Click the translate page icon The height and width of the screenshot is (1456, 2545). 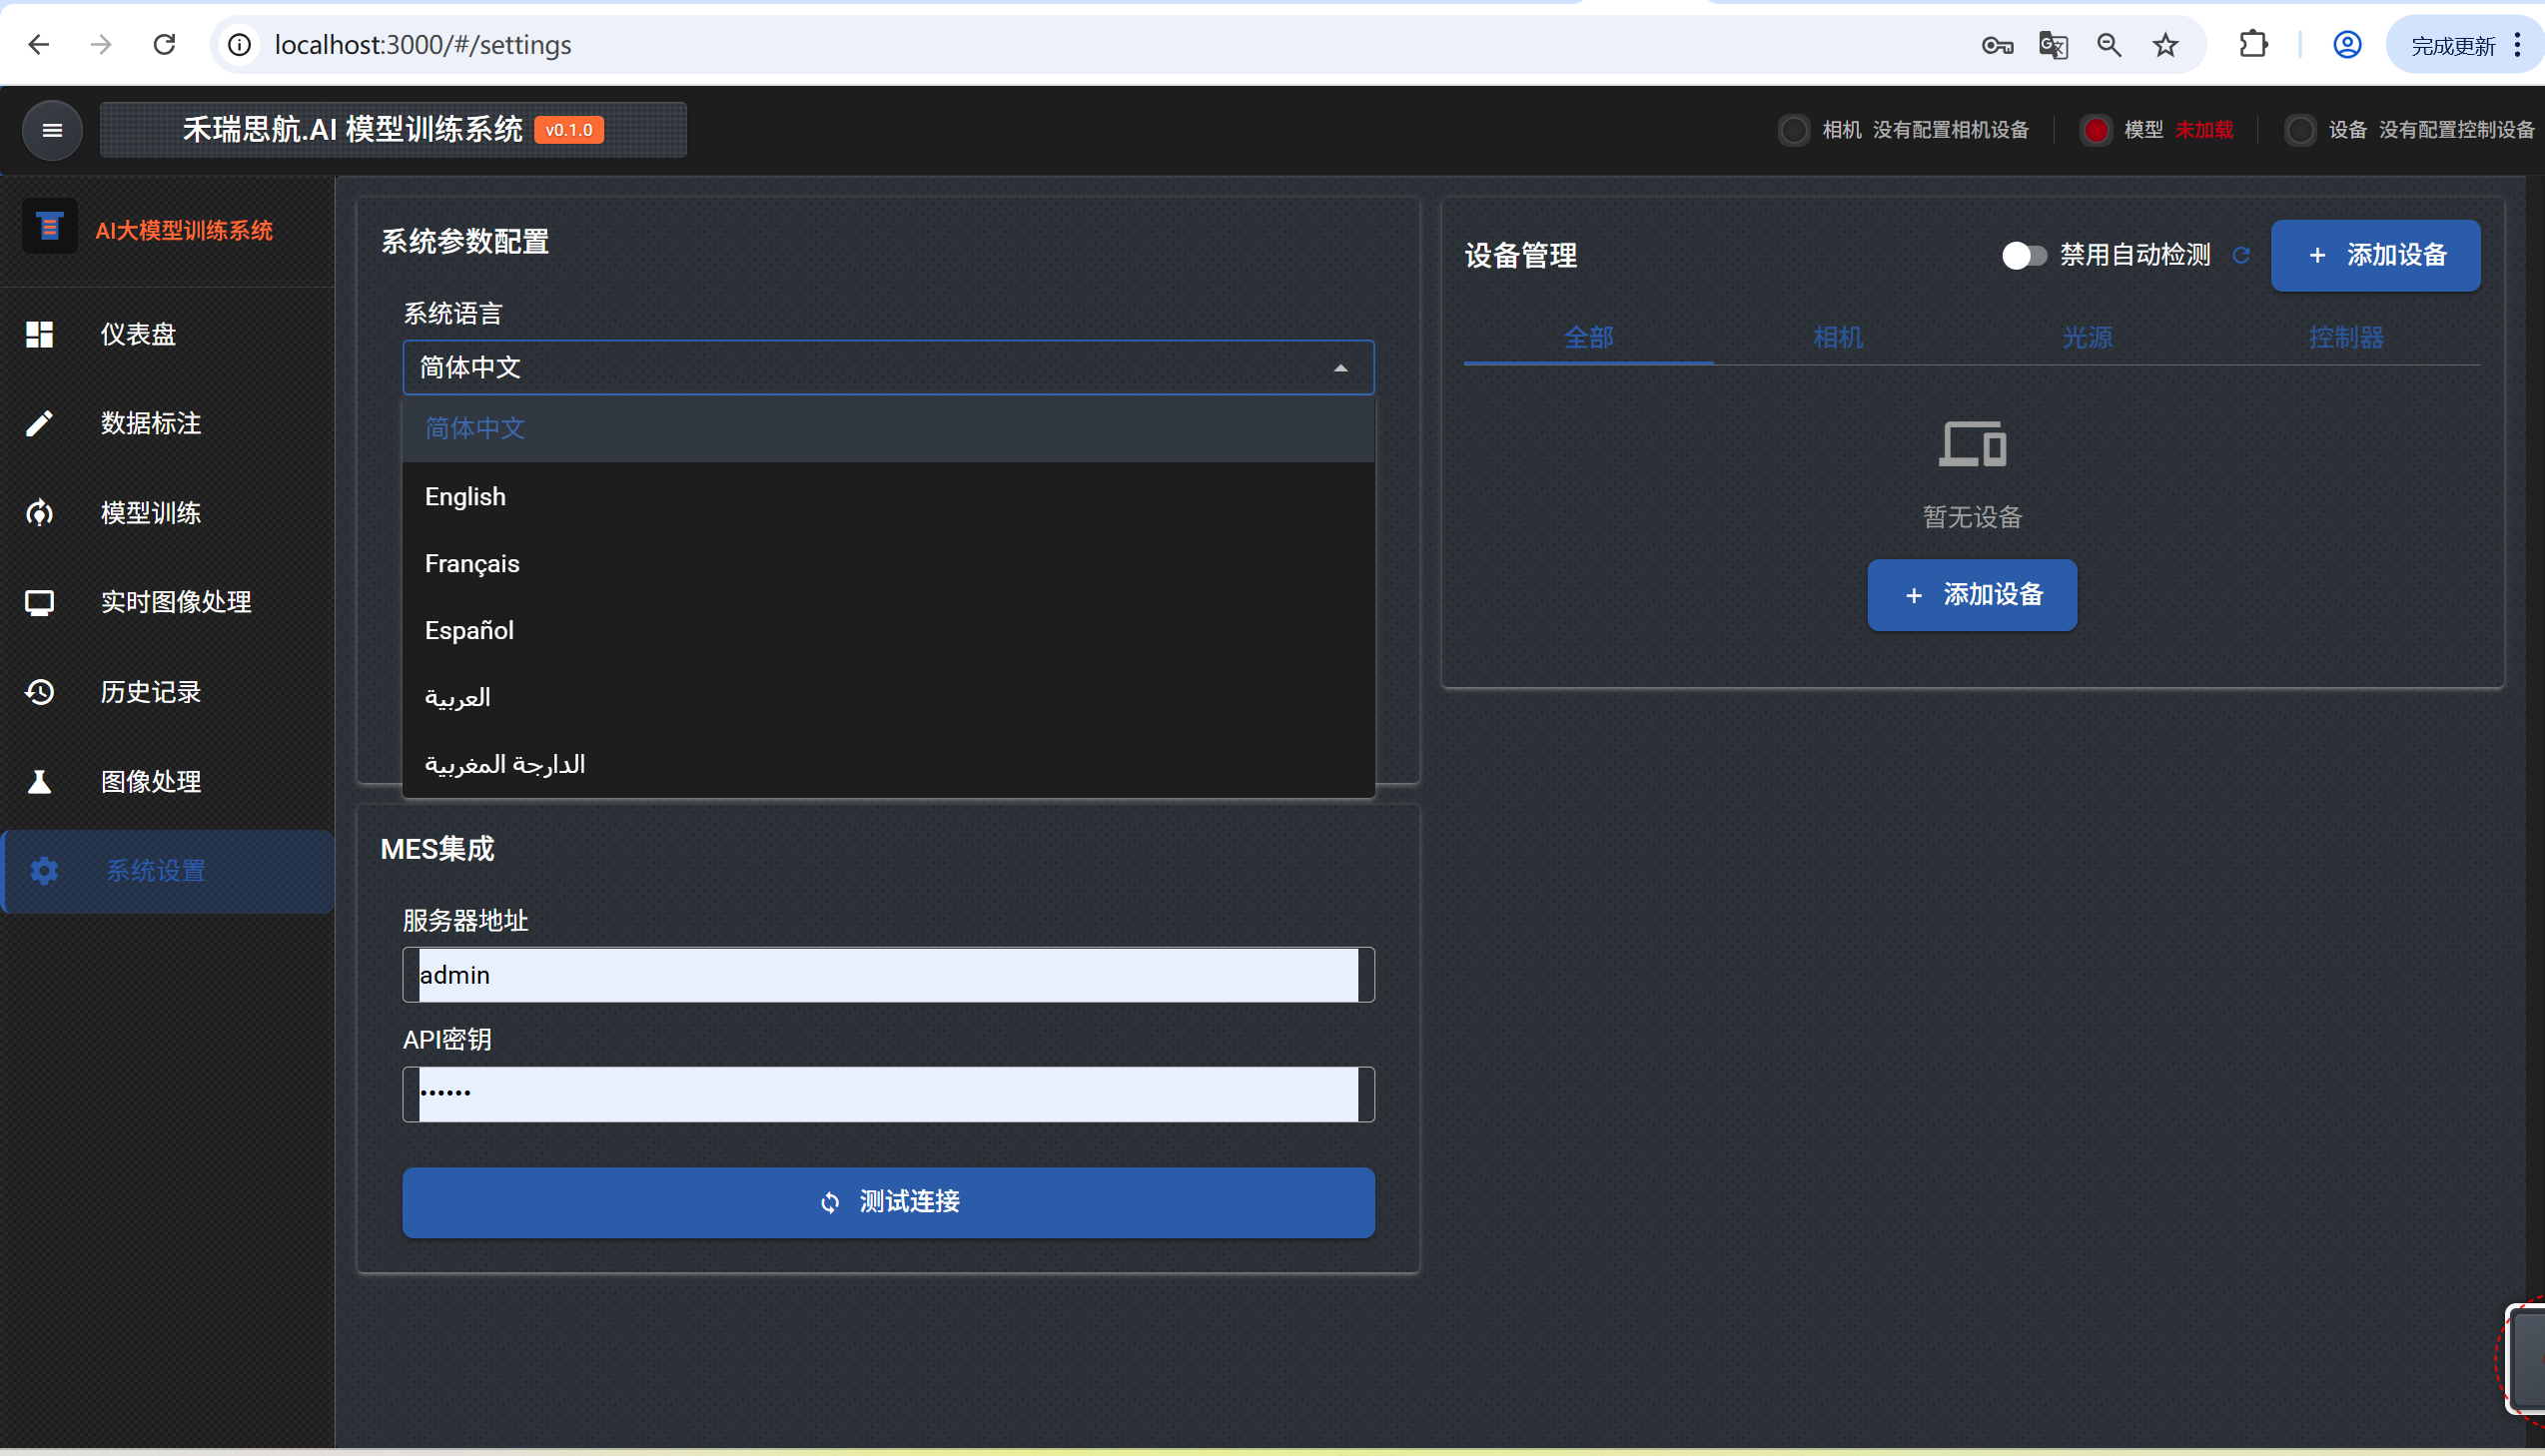point(2053,45)
